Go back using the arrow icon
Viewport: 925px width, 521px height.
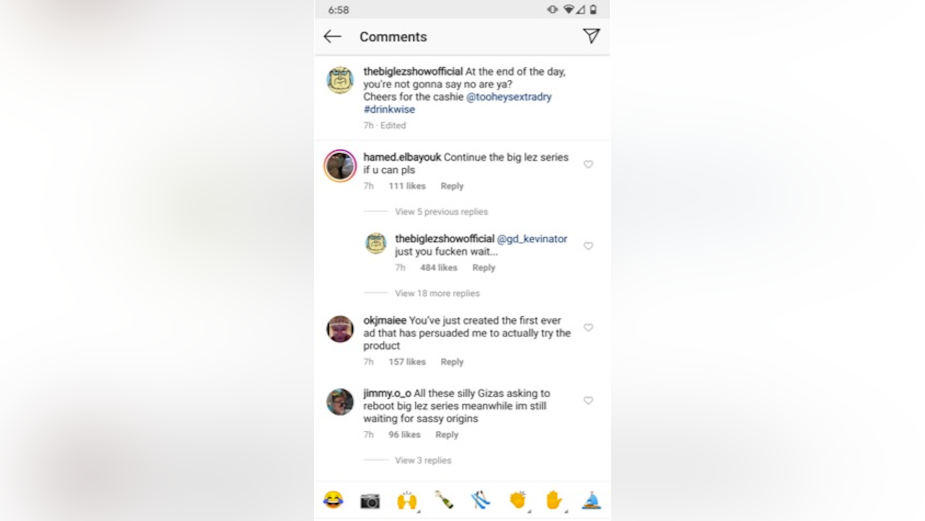click(332, 37)
